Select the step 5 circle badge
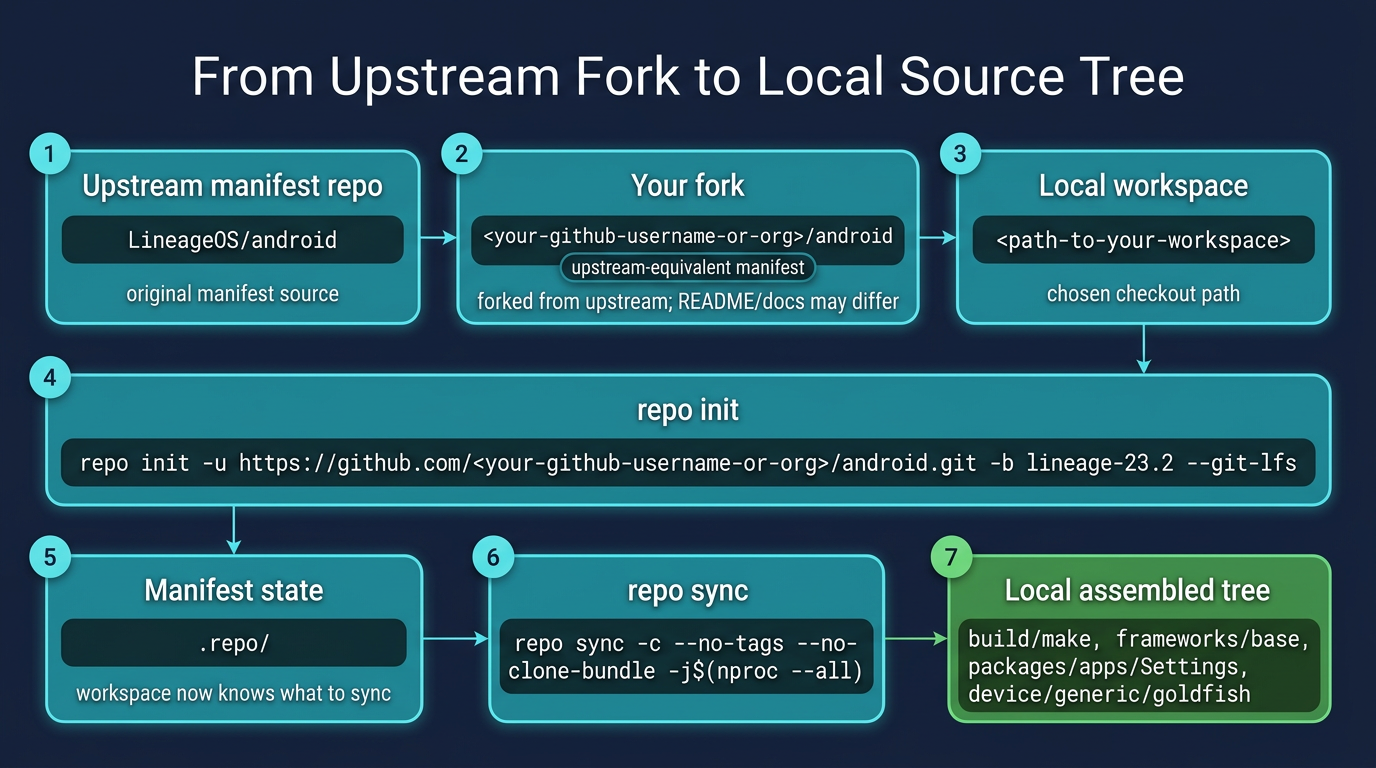This screenshot has height=768, width=1376. click(x=49, y=558)
